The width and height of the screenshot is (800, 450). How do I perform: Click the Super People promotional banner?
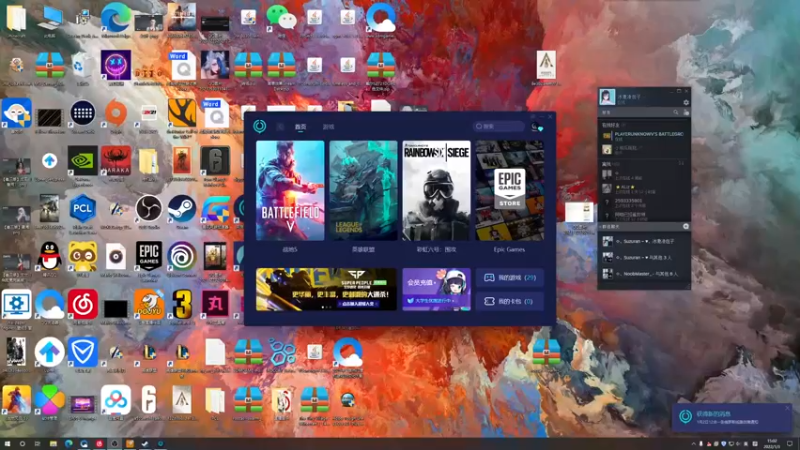(326, 289)
